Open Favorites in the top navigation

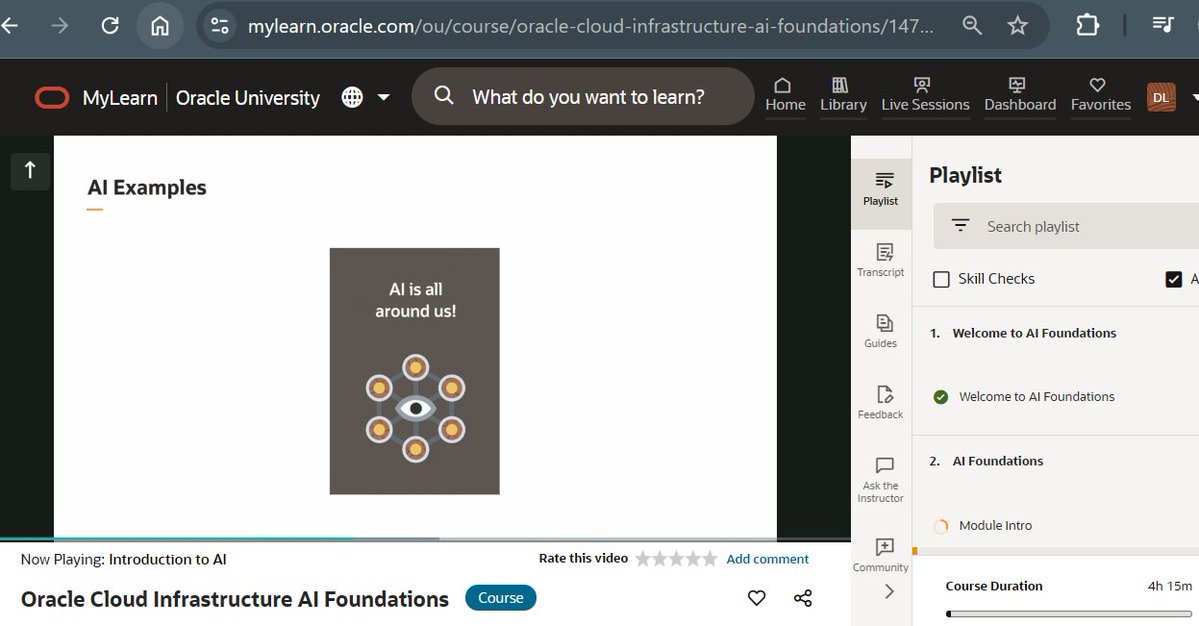(1100, 95)
